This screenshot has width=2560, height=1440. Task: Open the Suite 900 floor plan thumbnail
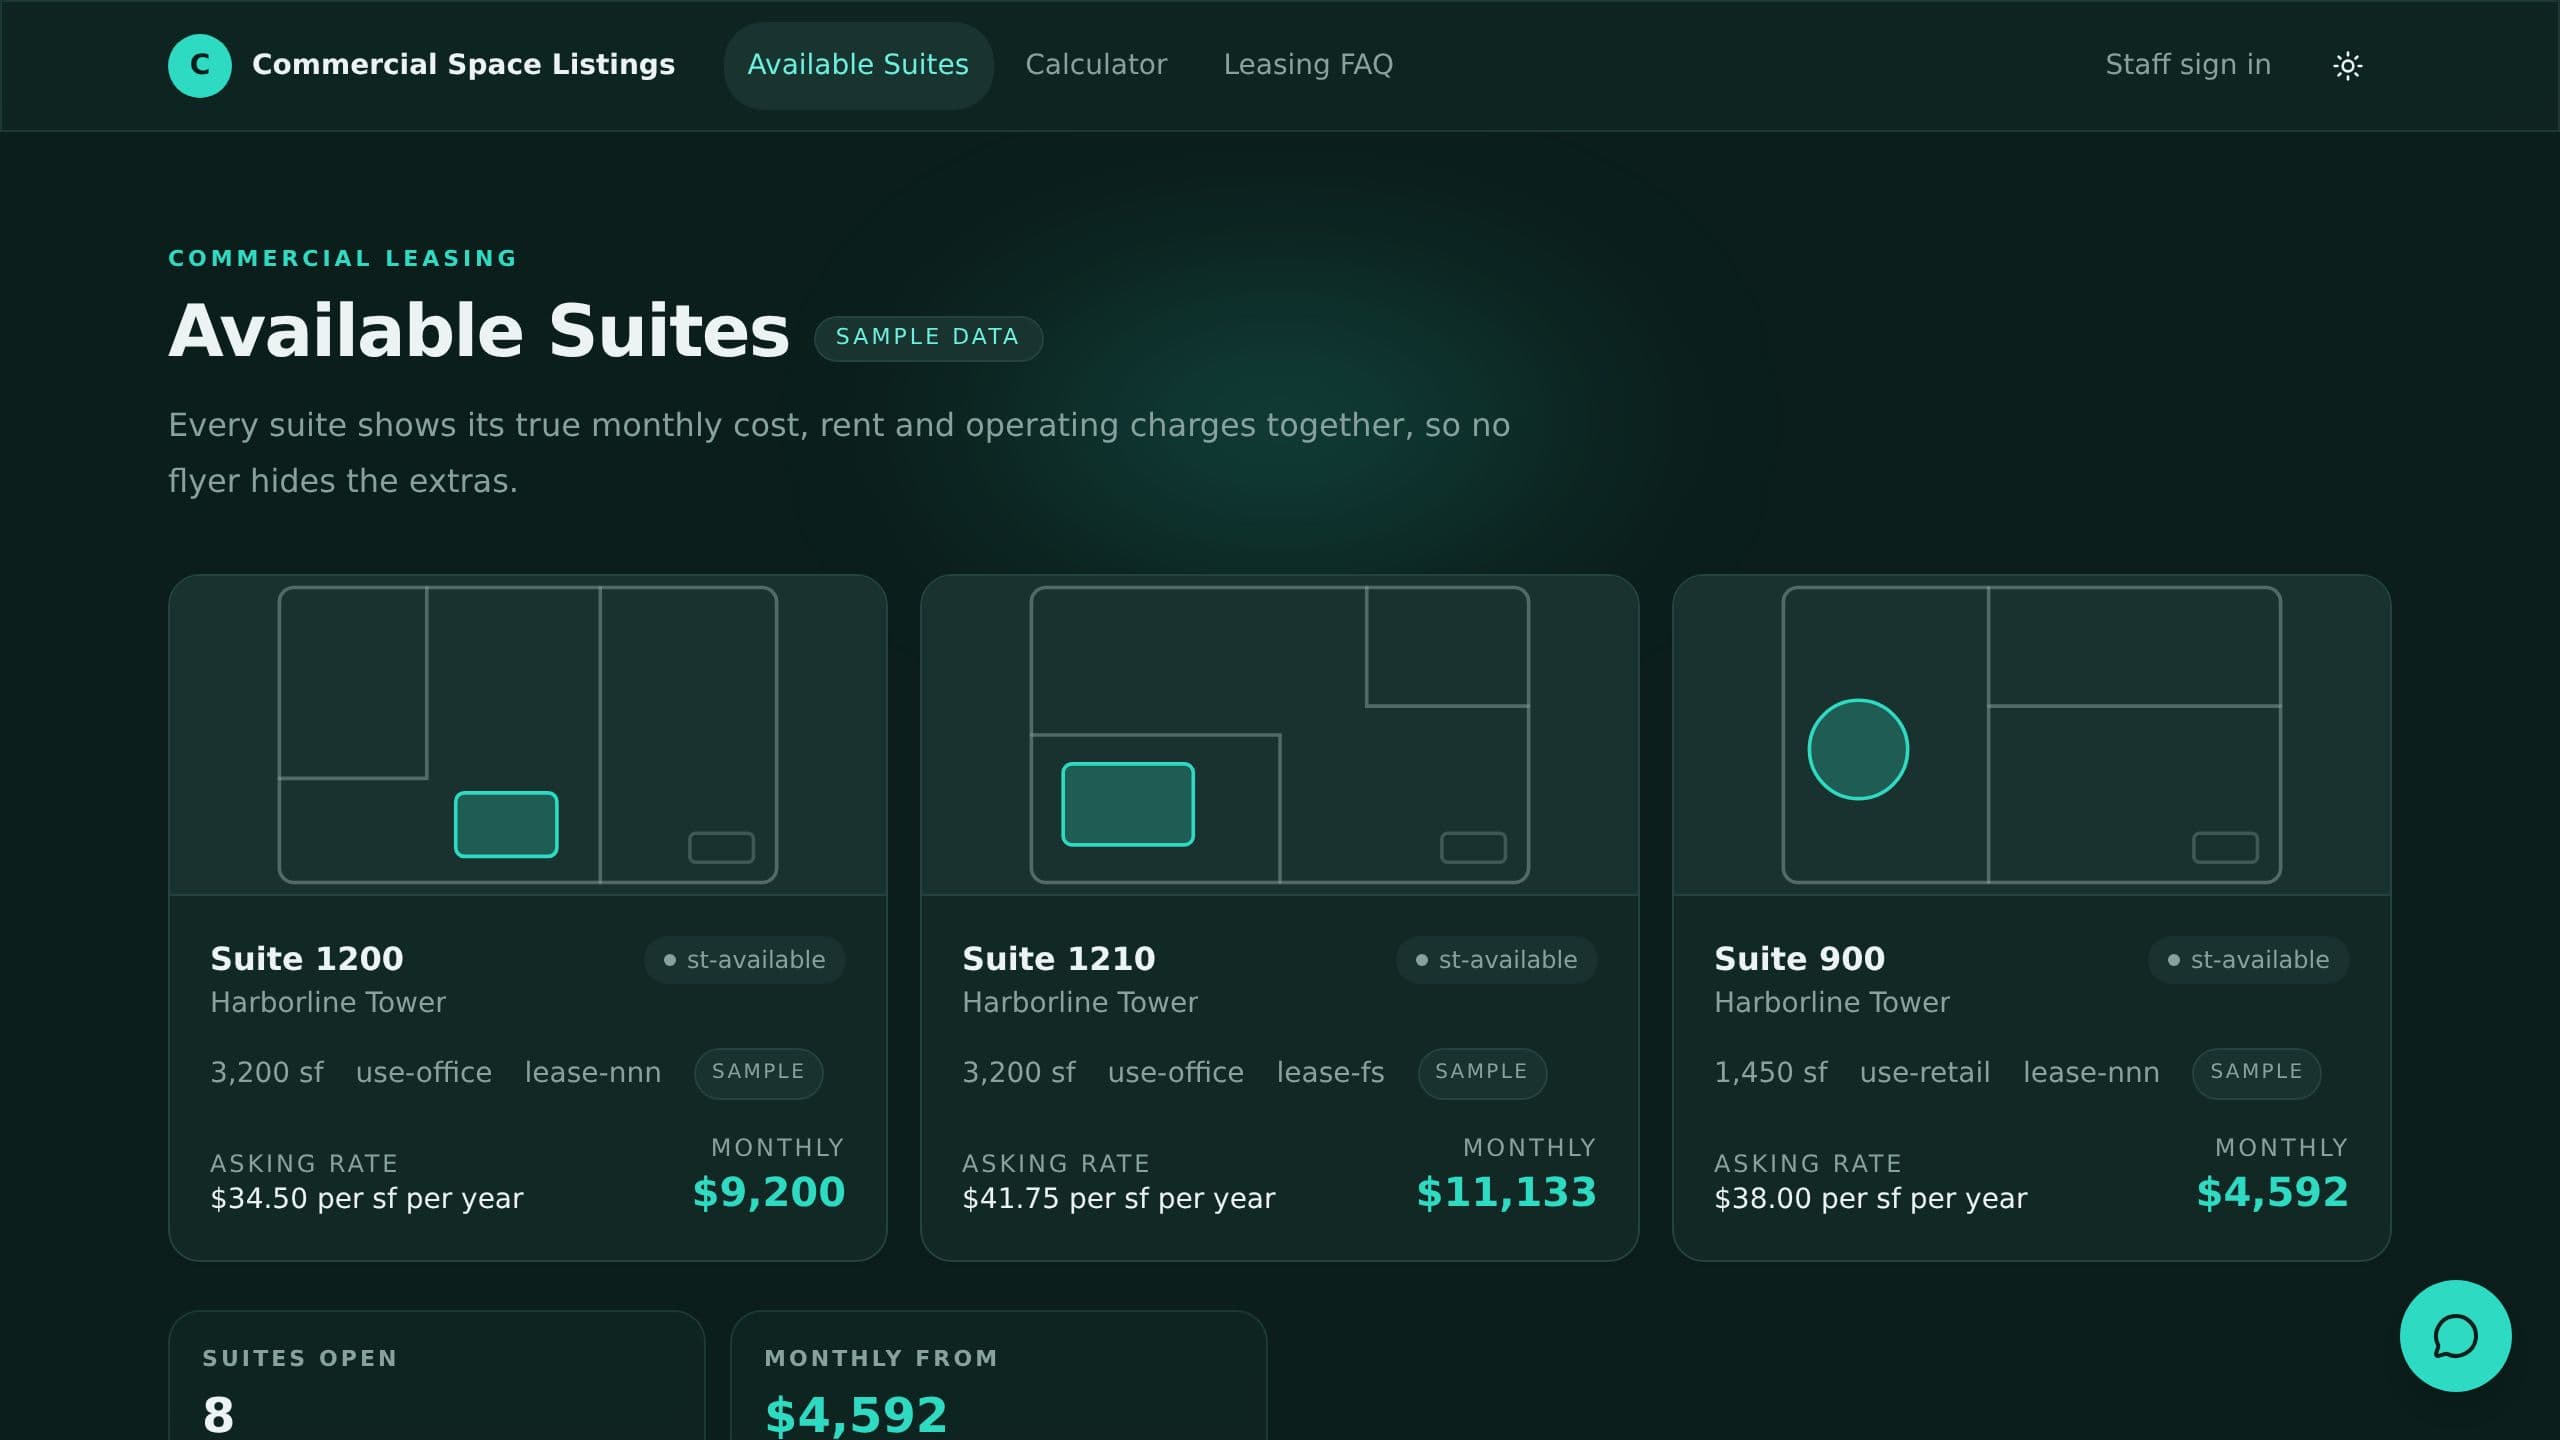[x=2032, y=735]
